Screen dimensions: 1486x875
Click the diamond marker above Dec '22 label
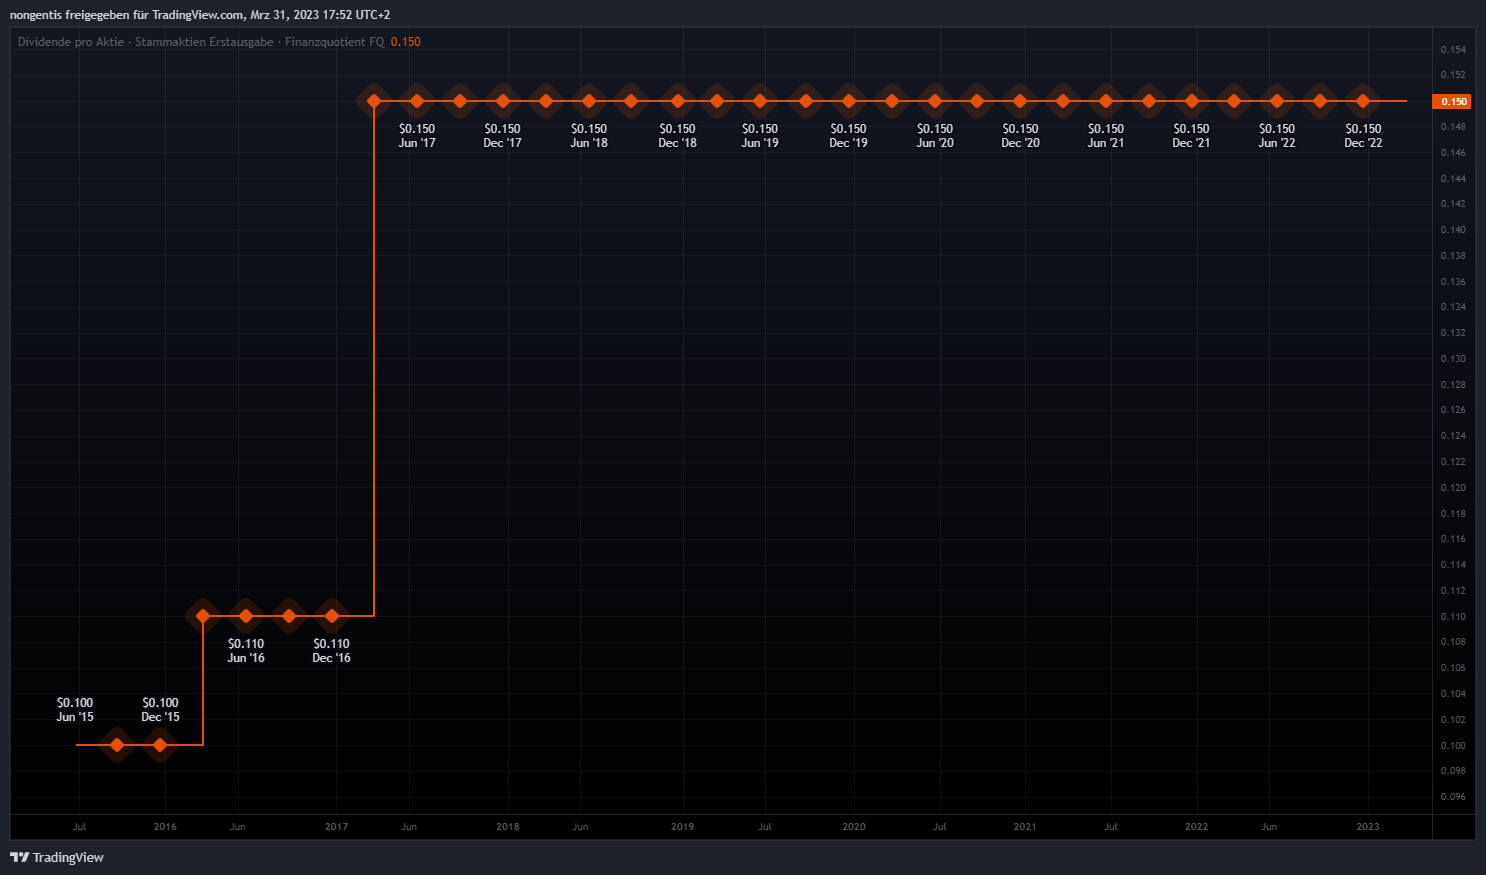click(1363, 101)
